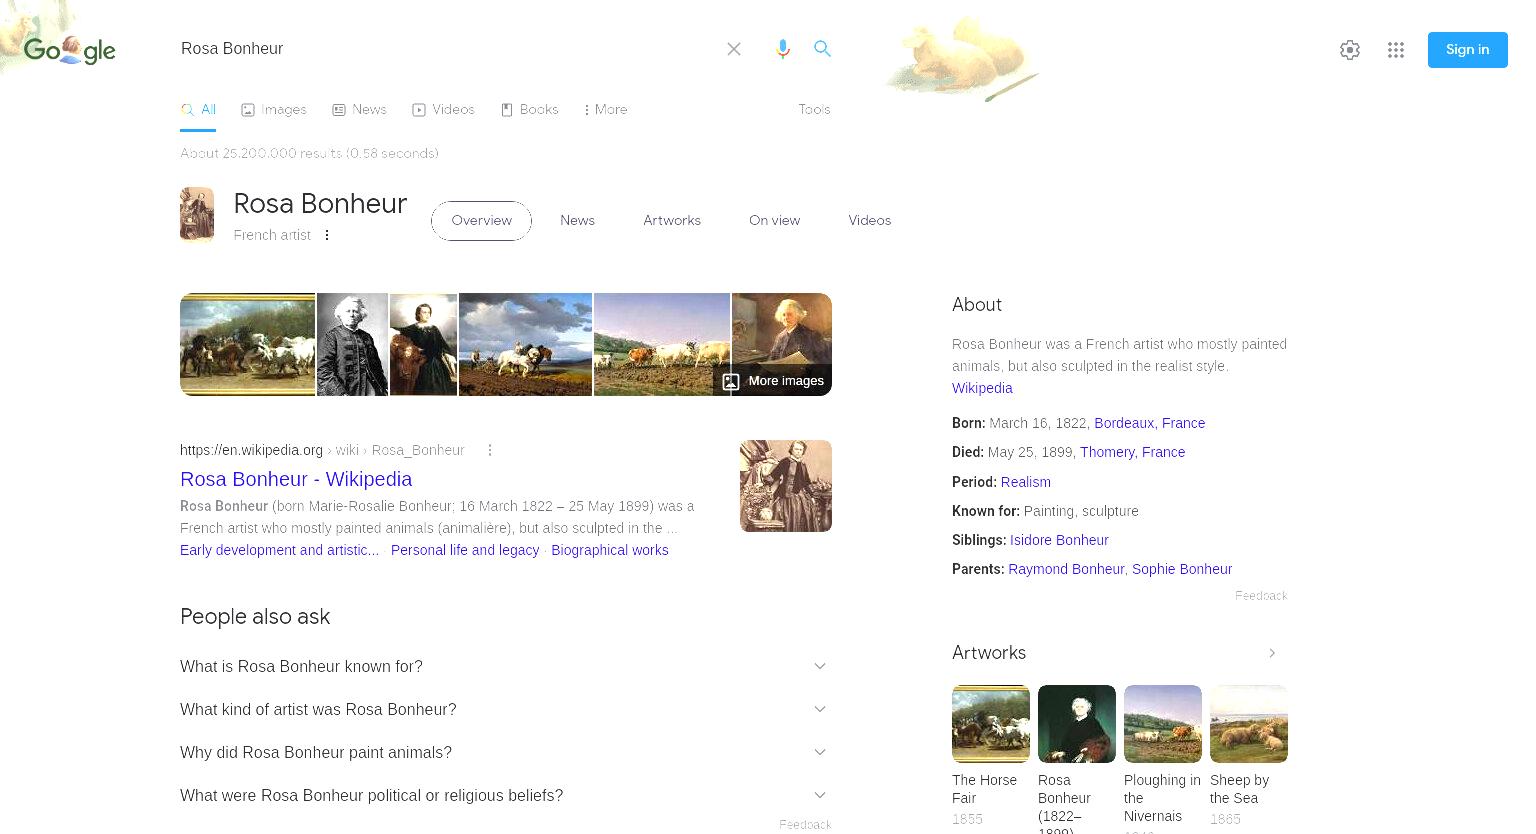Image resolution: width=1536 pixels, height=834 pixels.
Task: Open black-and-white portrait photo in carousel
Action: [352, 344]
